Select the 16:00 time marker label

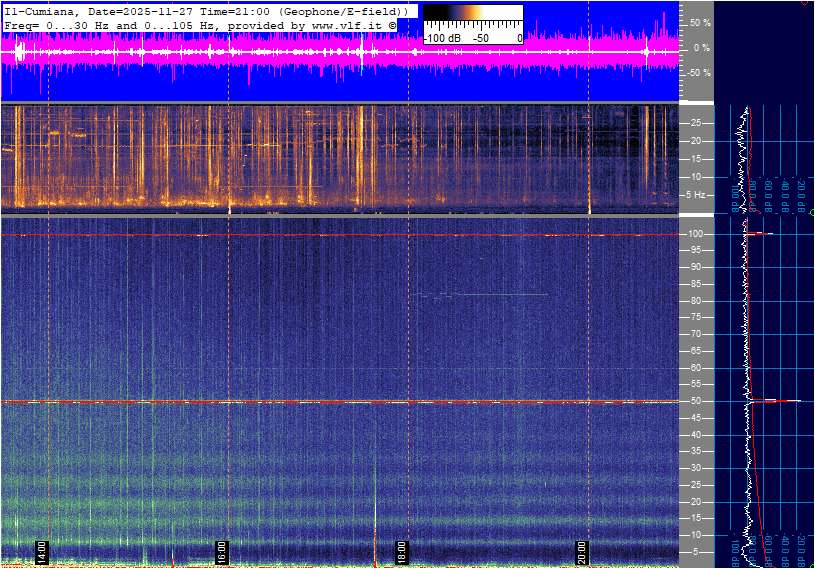222,552
